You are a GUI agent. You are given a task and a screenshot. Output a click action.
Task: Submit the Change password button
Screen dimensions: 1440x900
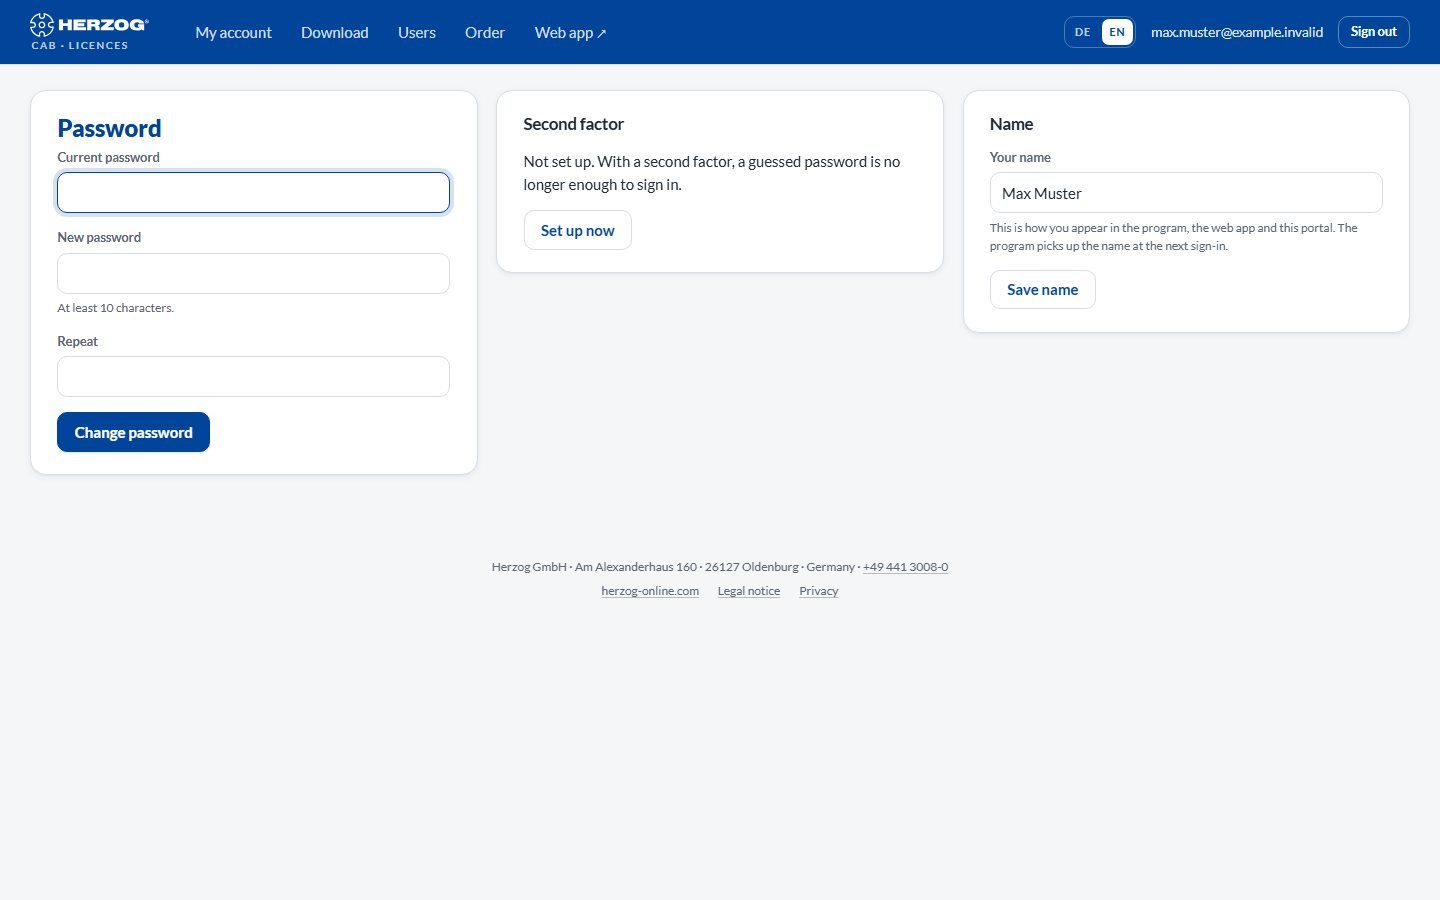tap(133, 432)
